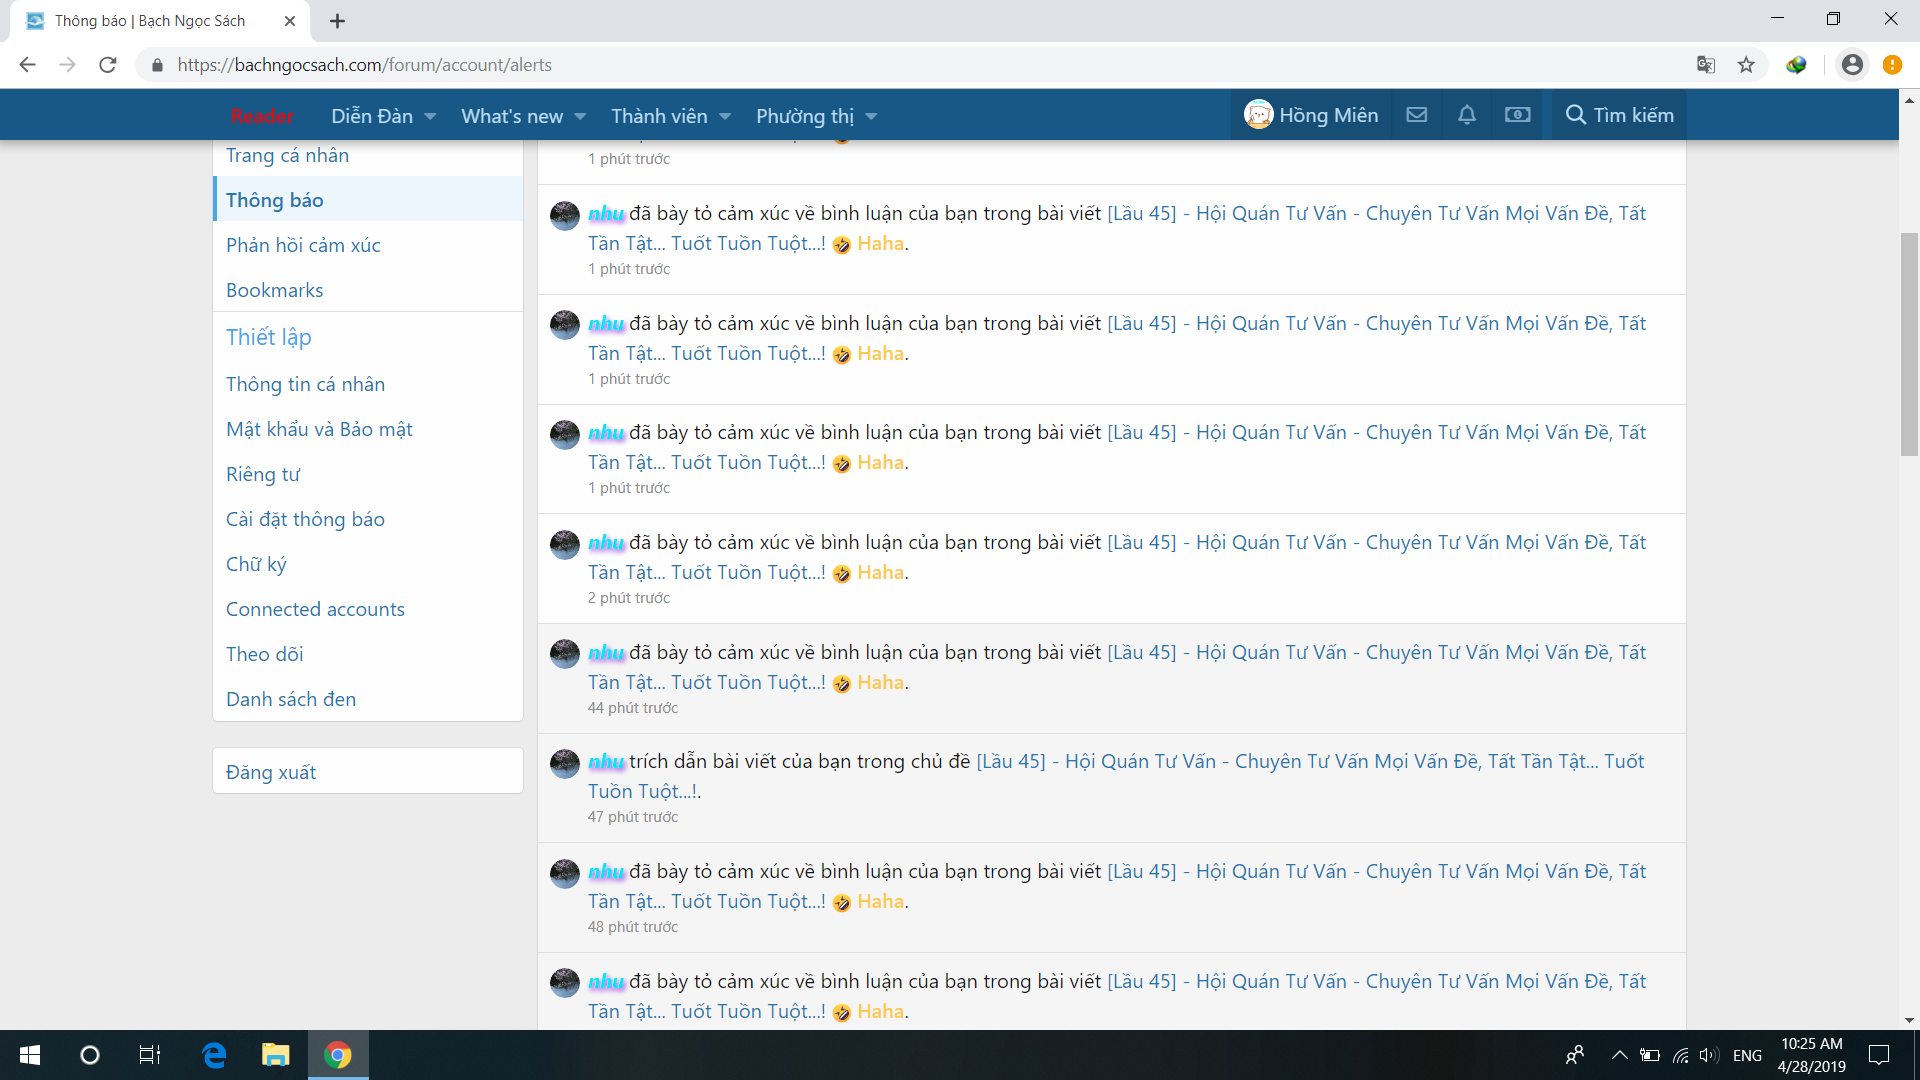The height and width of the screenshot is (1080, 1920).
Task: Click the page vertical scrollbar thumb
Action: pyautogui.click(x=1909, y=343)
